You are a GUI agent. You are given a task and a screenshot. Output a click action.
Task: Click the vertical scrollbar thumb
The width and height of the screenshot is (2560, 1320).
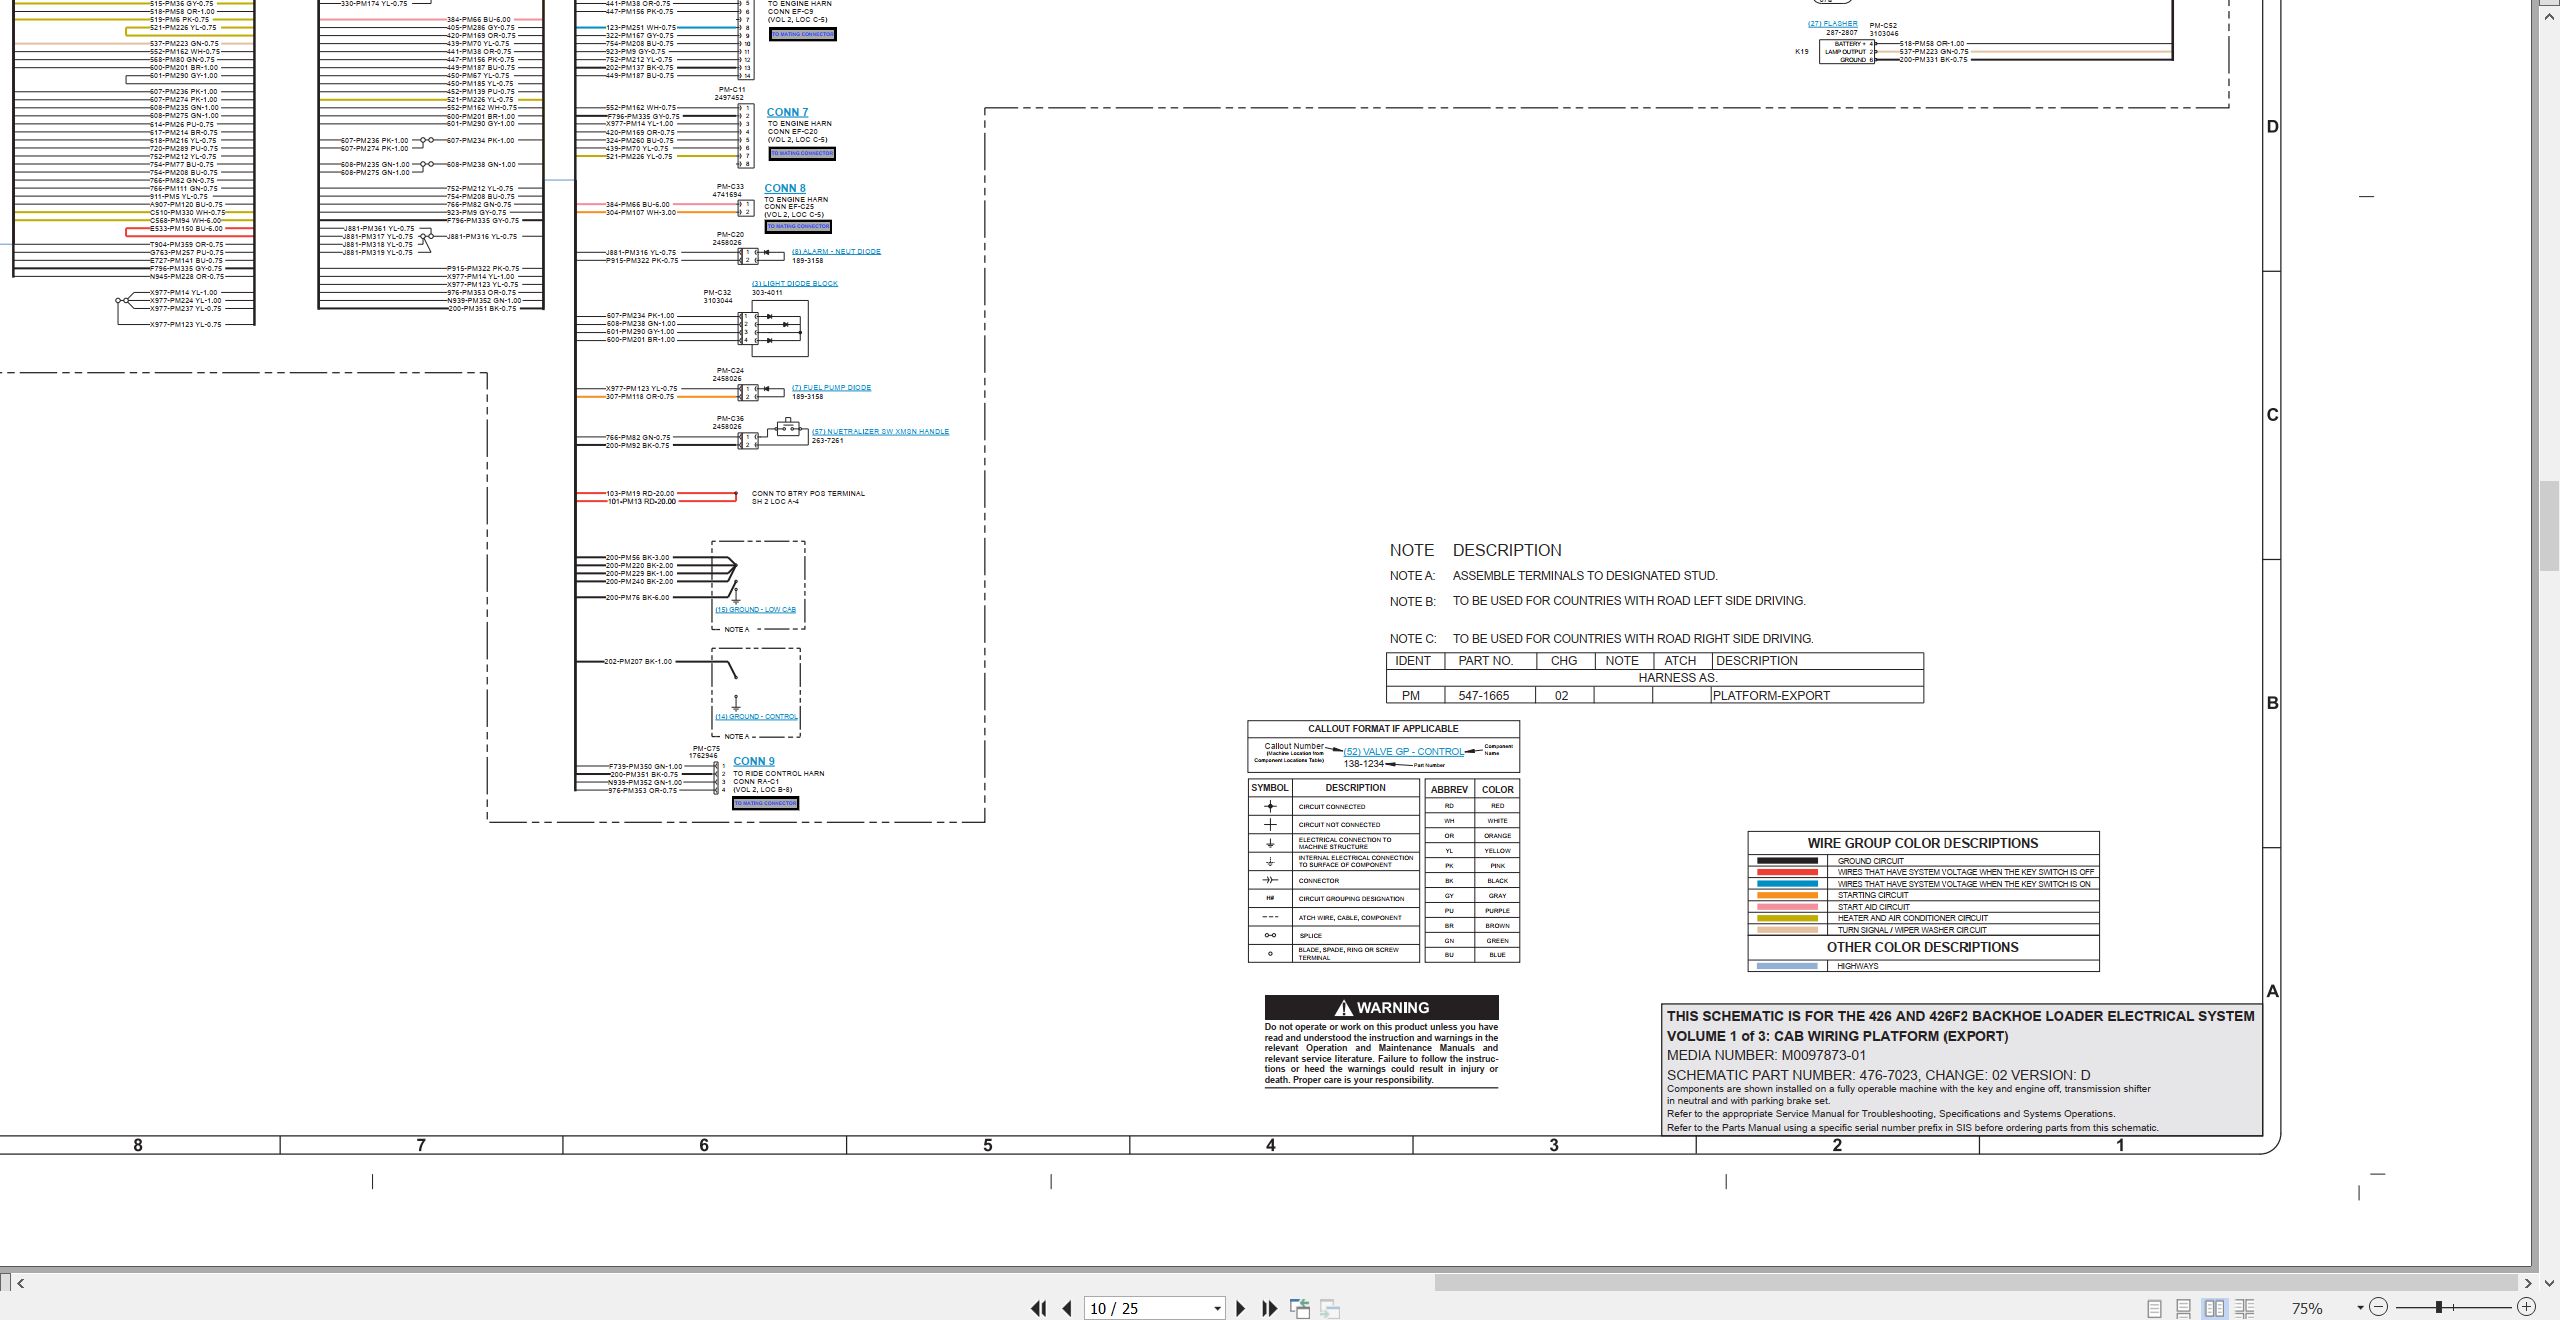(2549, 525)
